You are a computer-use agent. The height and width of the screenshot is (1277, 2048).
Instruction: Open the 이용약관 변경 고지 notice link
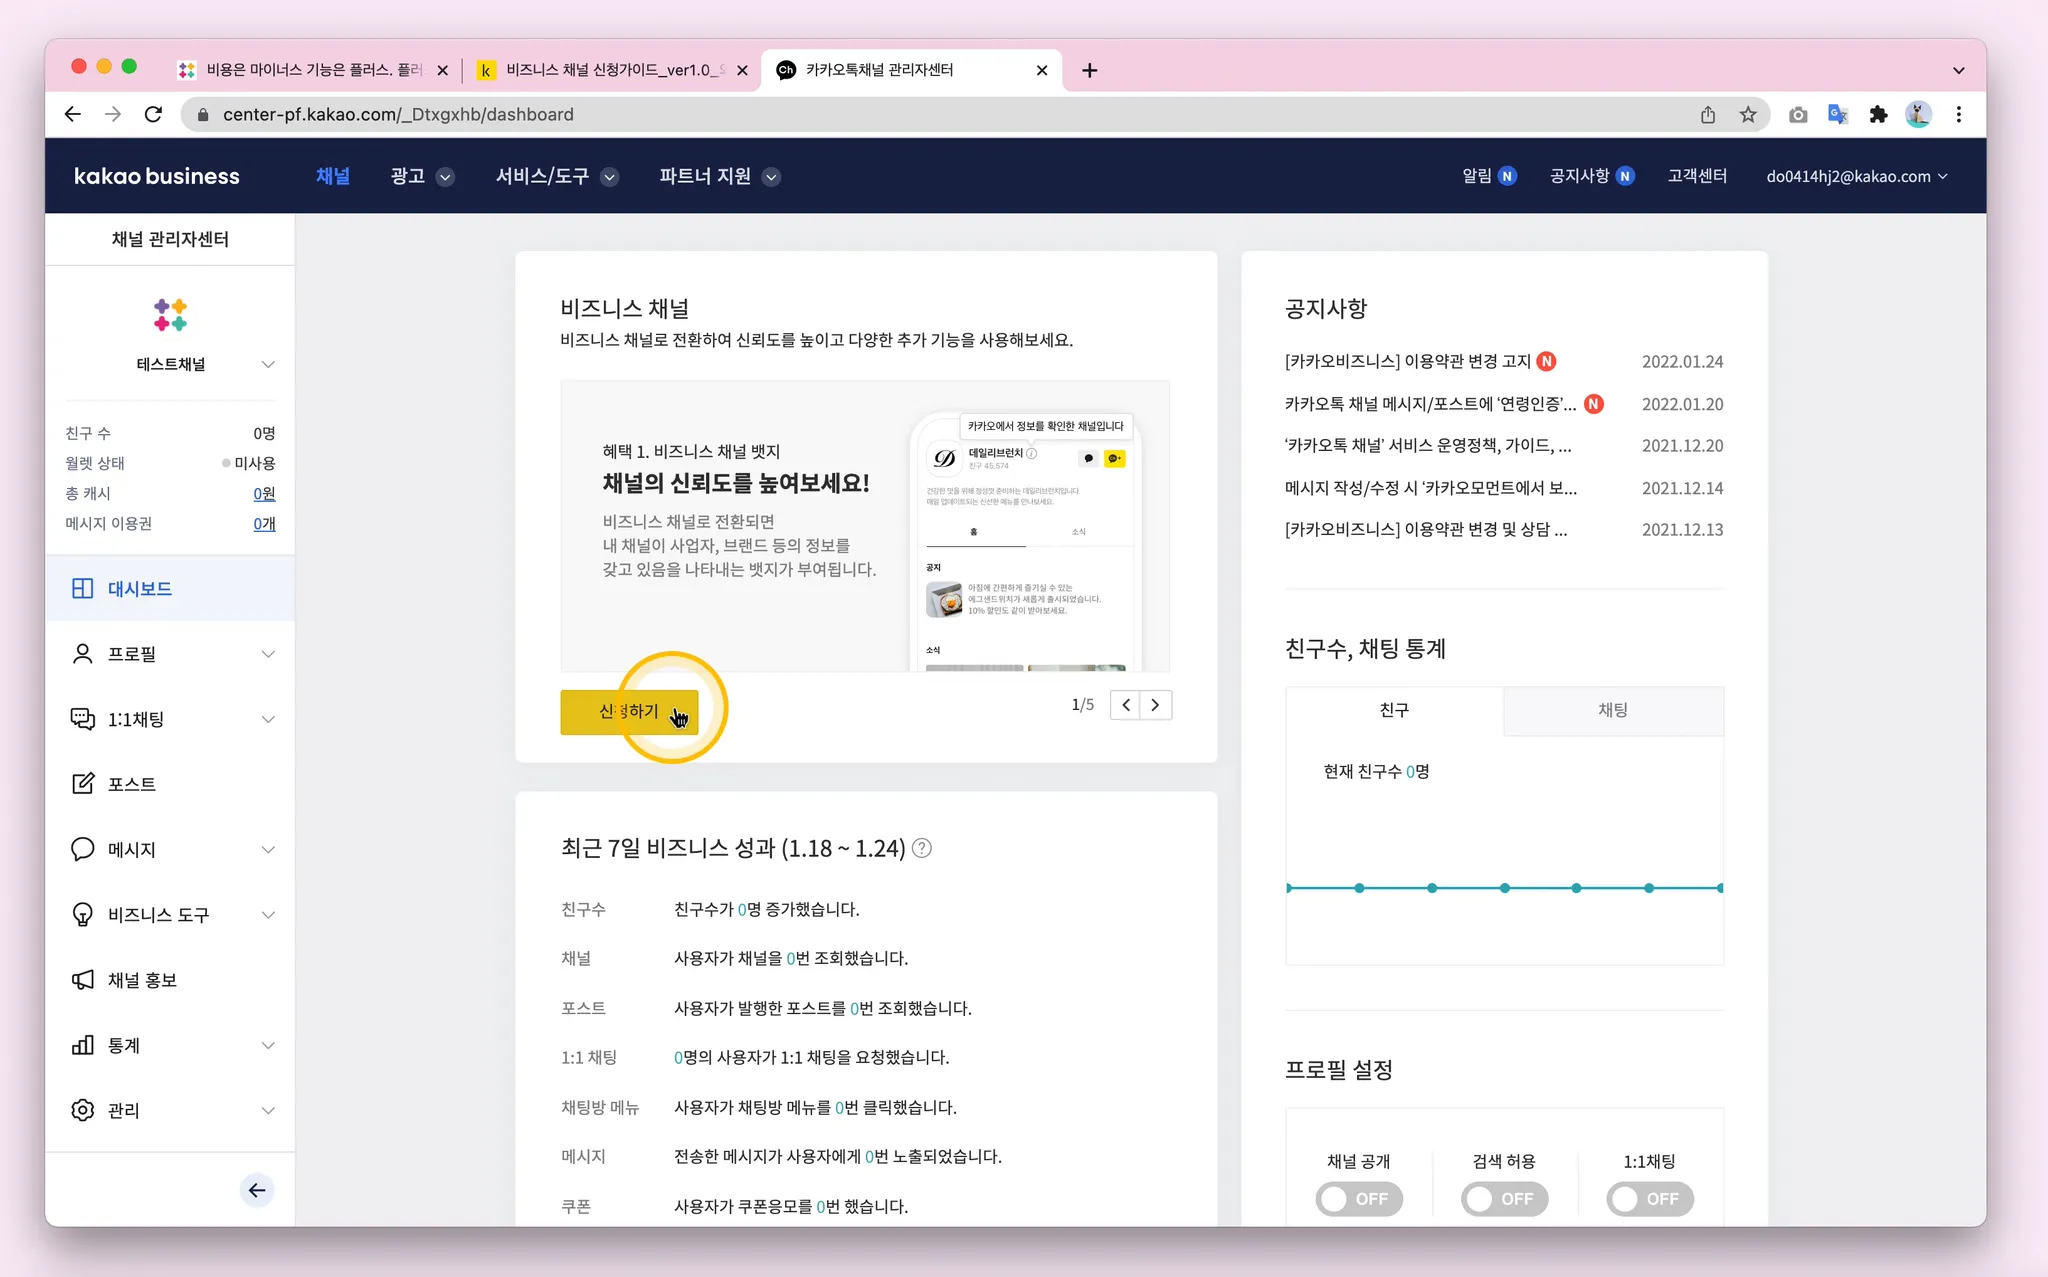pyautogui.click(x=1407, y=361)
